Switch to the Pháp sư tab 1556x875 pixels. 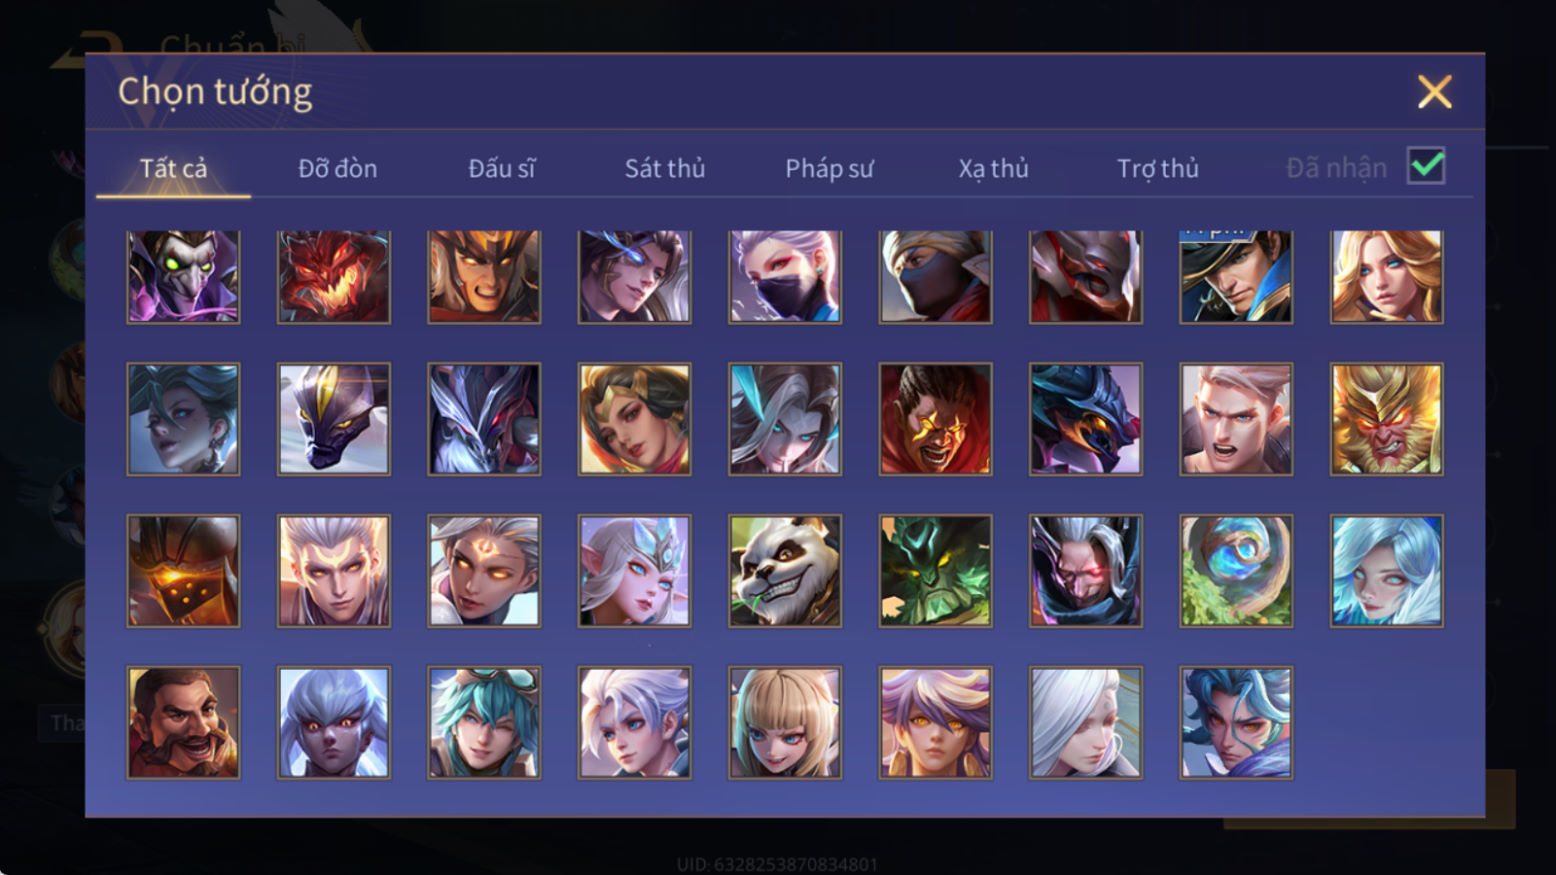point(829,168)
